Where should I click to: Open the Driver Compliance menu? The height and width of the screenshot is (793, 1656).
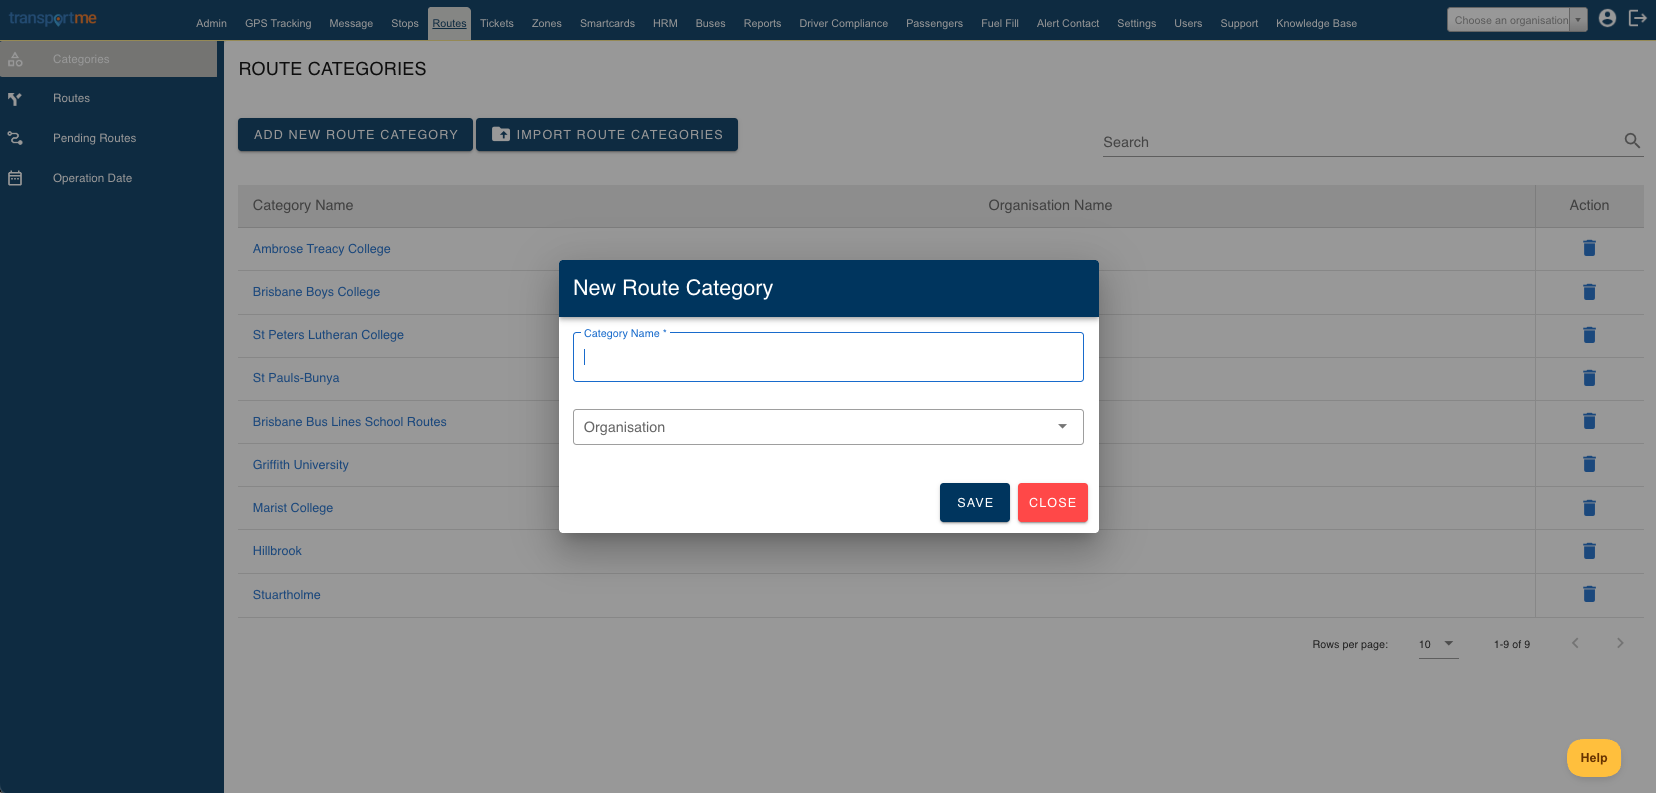843,23
